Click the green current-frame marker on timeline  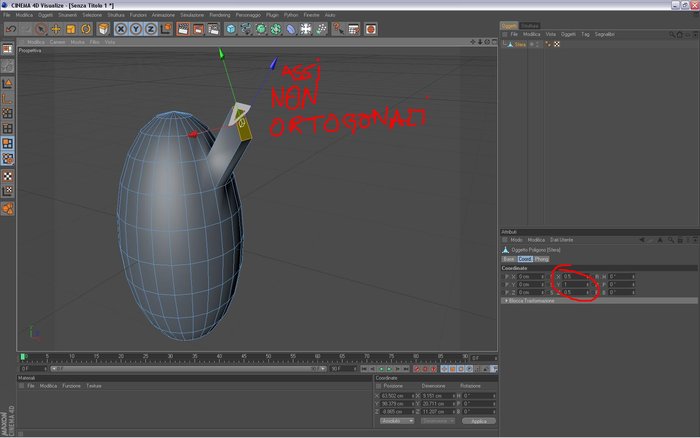coord(23,357)
